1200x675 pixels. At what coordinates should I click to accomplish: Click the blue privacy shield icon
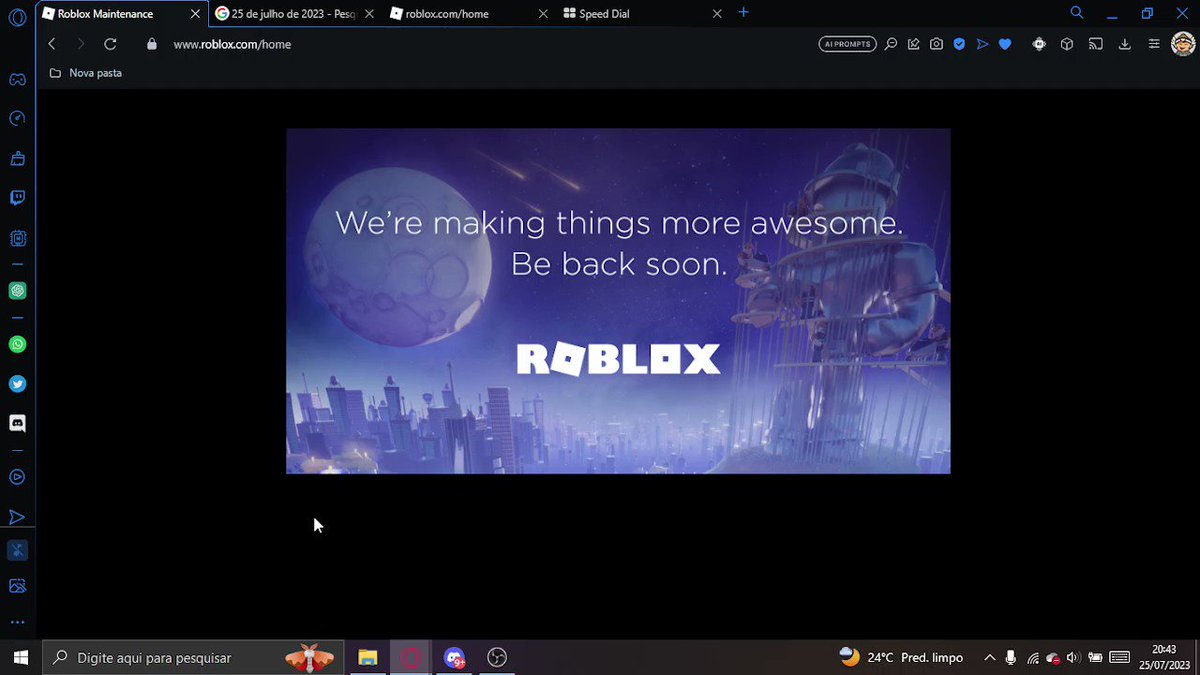tap(959, 44)
